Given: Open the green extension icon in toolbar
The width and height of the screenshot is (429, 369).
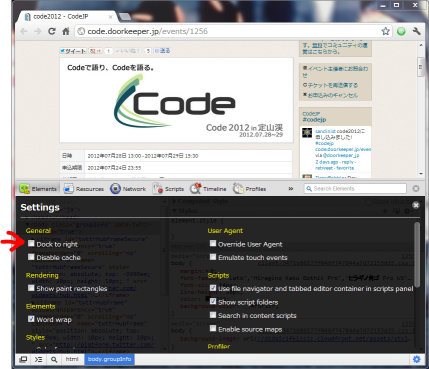Looking at the screenshot, I should tap(401, 31).
